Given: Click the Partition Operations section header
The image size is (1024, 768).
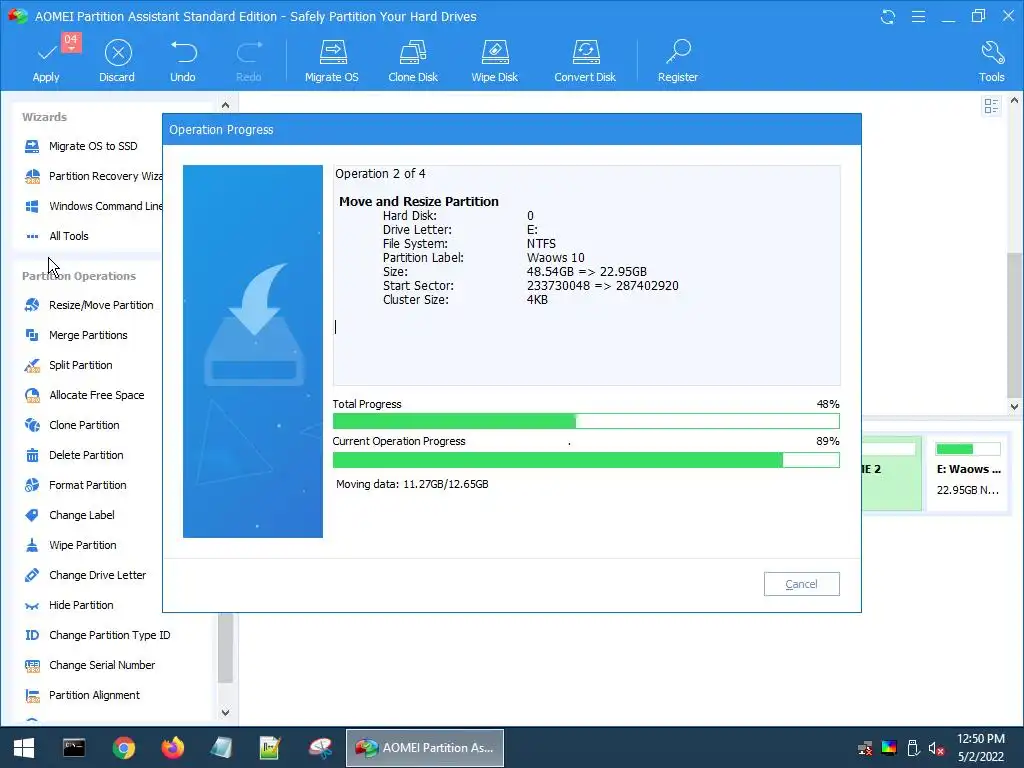Looking at the screenshot, I should [79, 276].
